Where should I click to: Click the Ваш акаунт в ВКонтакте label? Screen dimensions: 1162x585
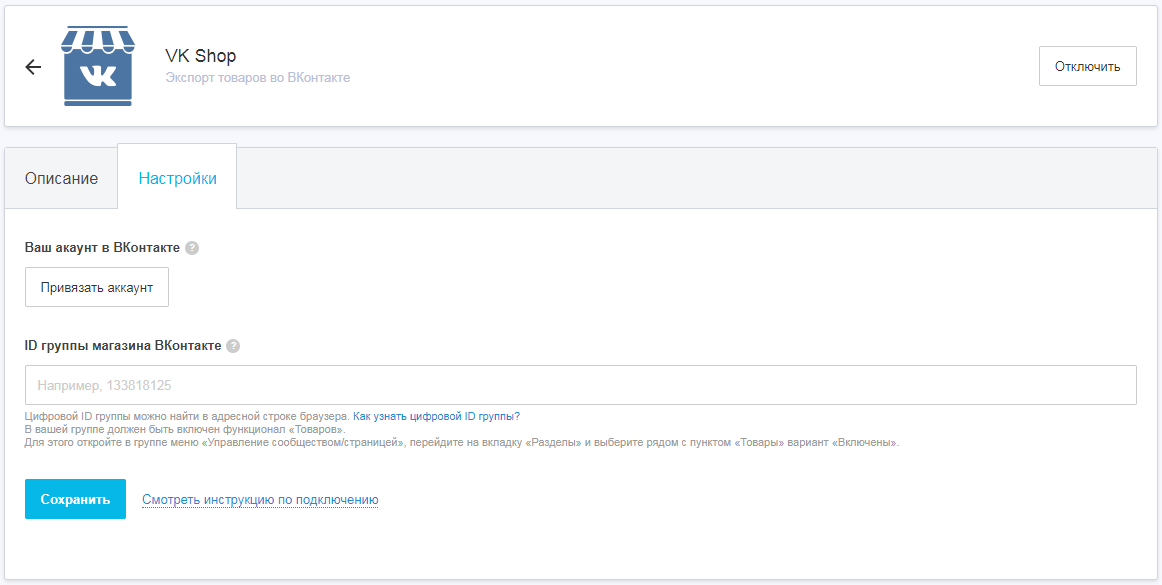(102, 248)
